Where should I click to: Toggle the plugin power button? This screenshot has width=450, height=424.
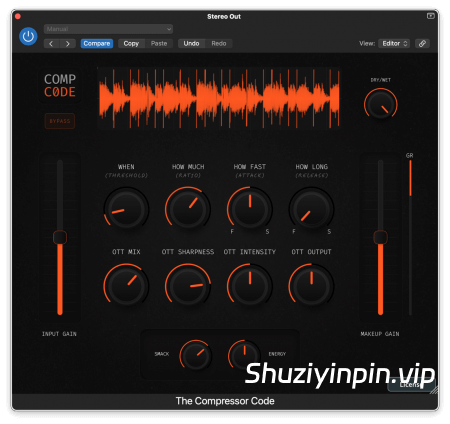point(28,36)
